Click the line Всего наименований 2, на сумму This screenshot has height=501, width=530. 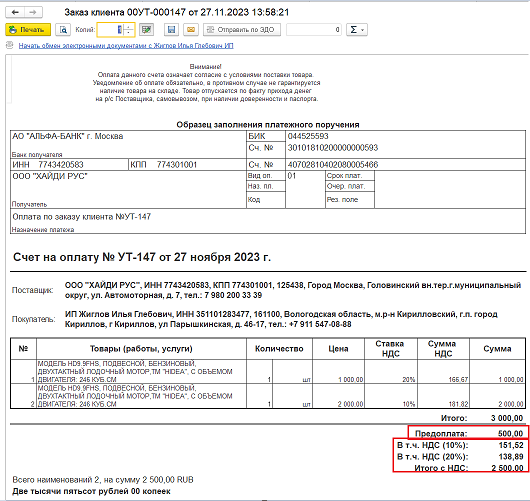pyautogui.click(x=103, y=480)
